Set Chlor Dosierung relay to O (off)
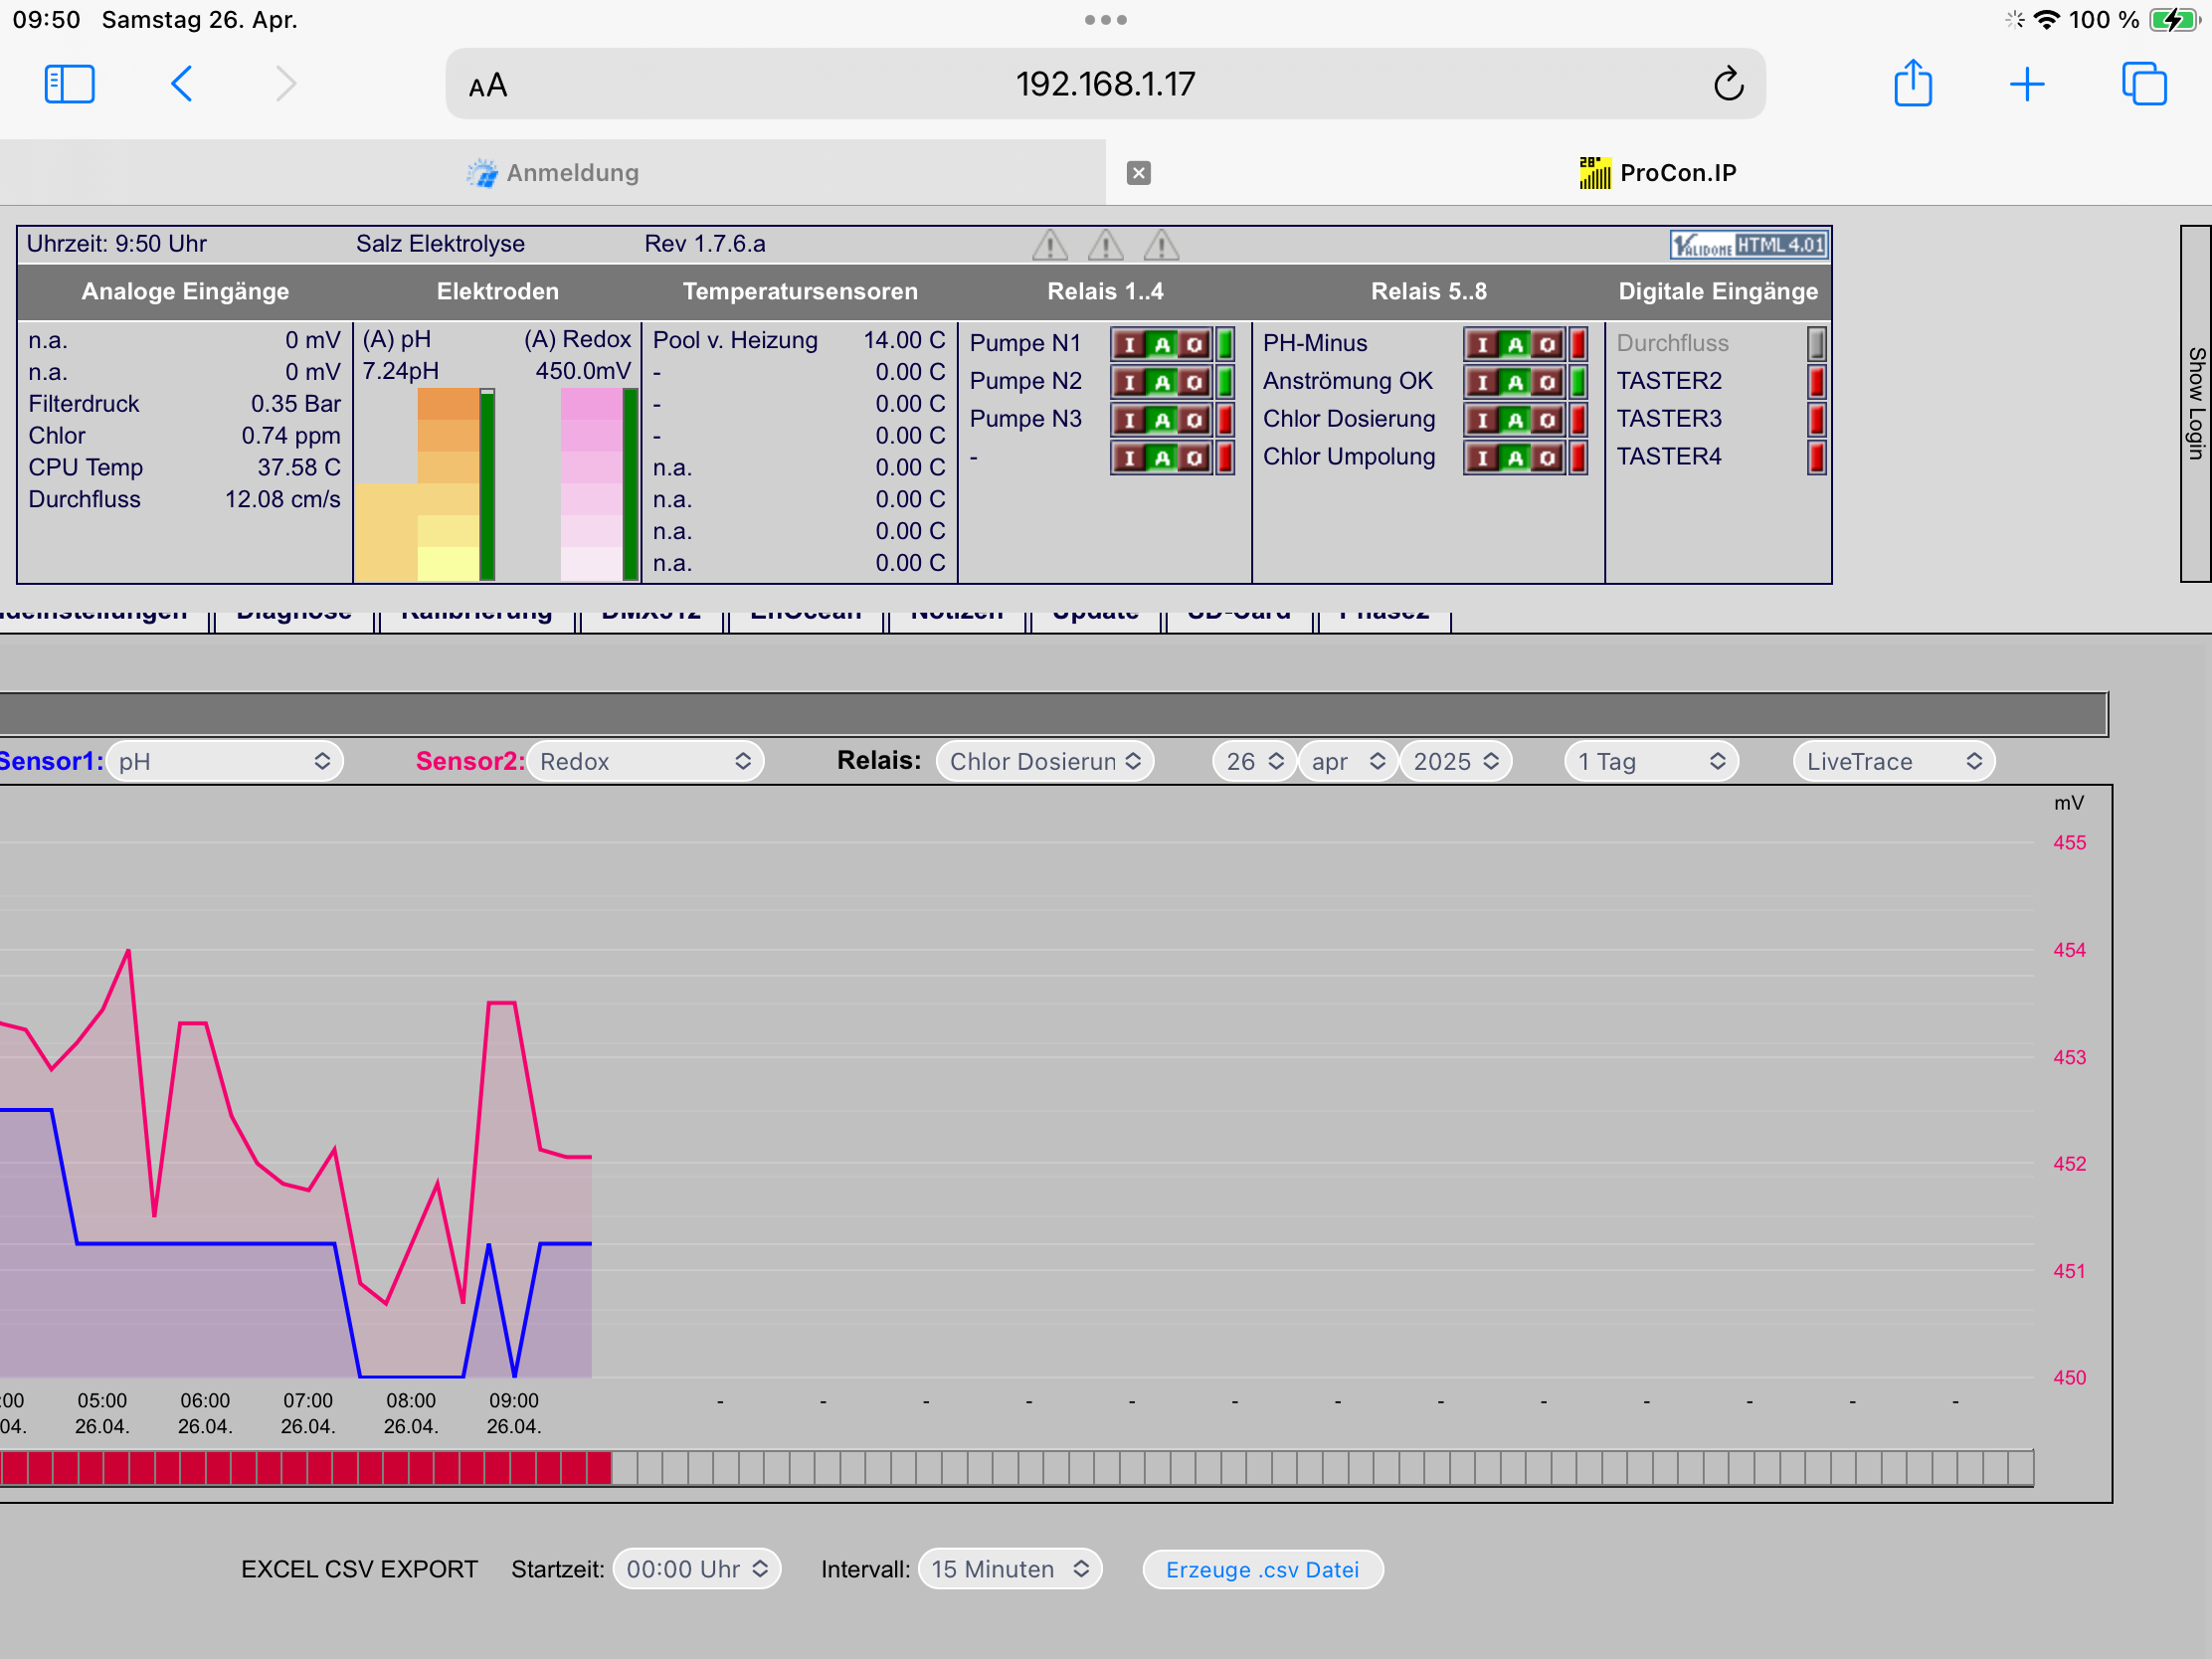 tap(1547, 420)
